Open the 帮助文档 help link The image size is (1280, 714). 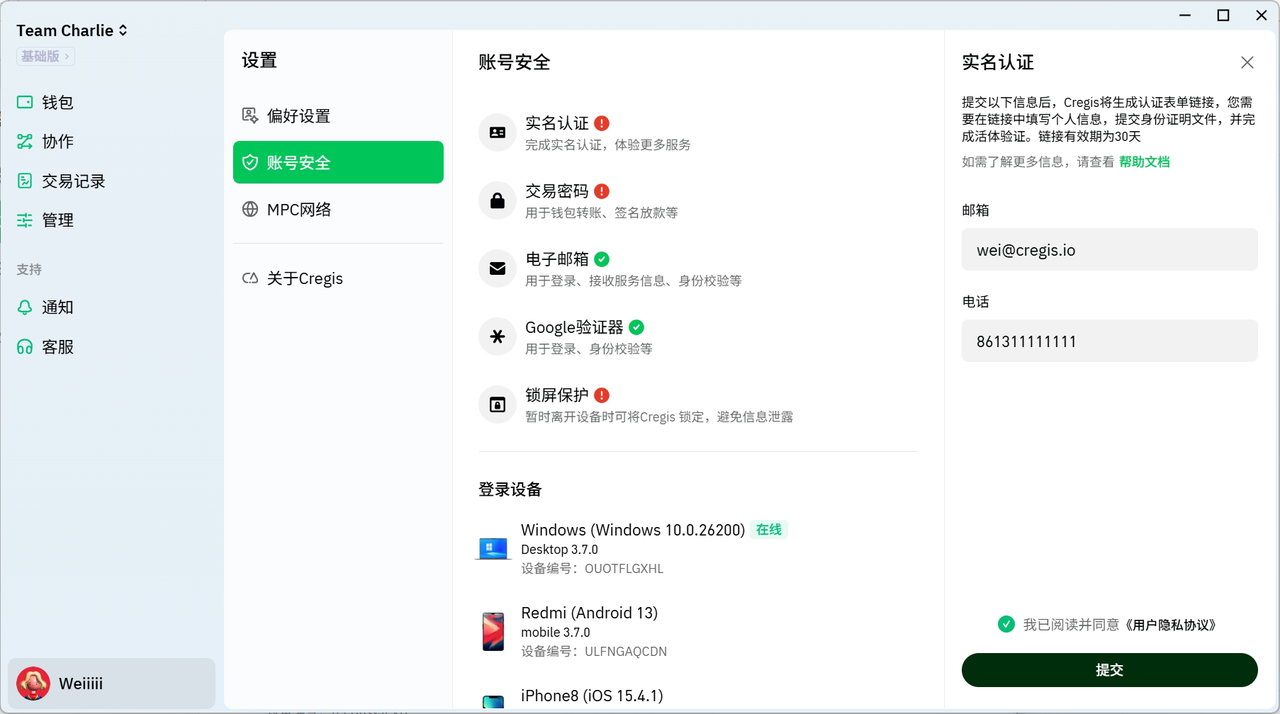(1144, 162)
